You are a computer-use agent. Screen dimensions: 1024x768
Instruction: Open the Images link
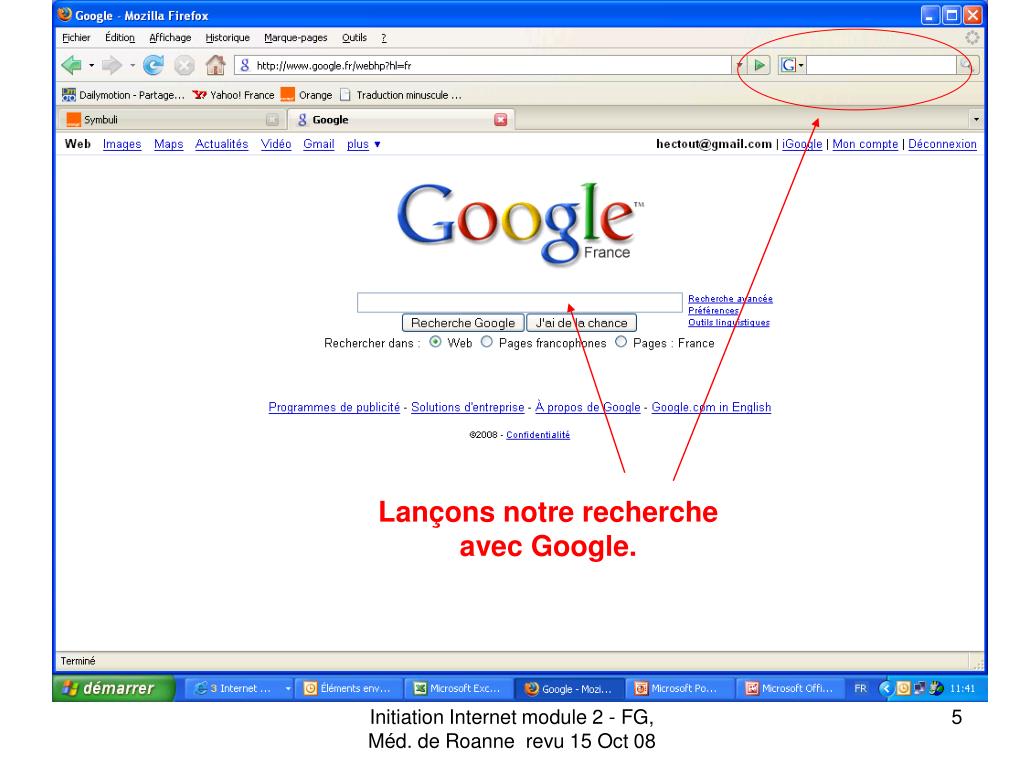coord(122,144)
